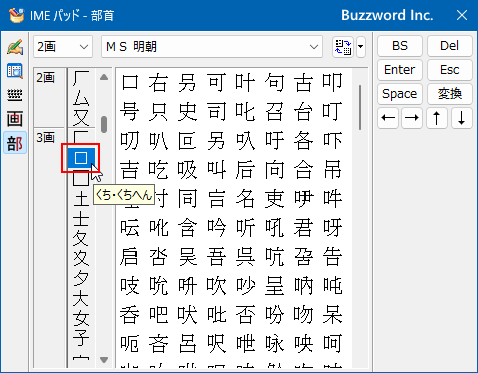The height and width of the screenshot is (373, 478).
Task: Insert the kanji 告
Action: [x=332, y=257]
